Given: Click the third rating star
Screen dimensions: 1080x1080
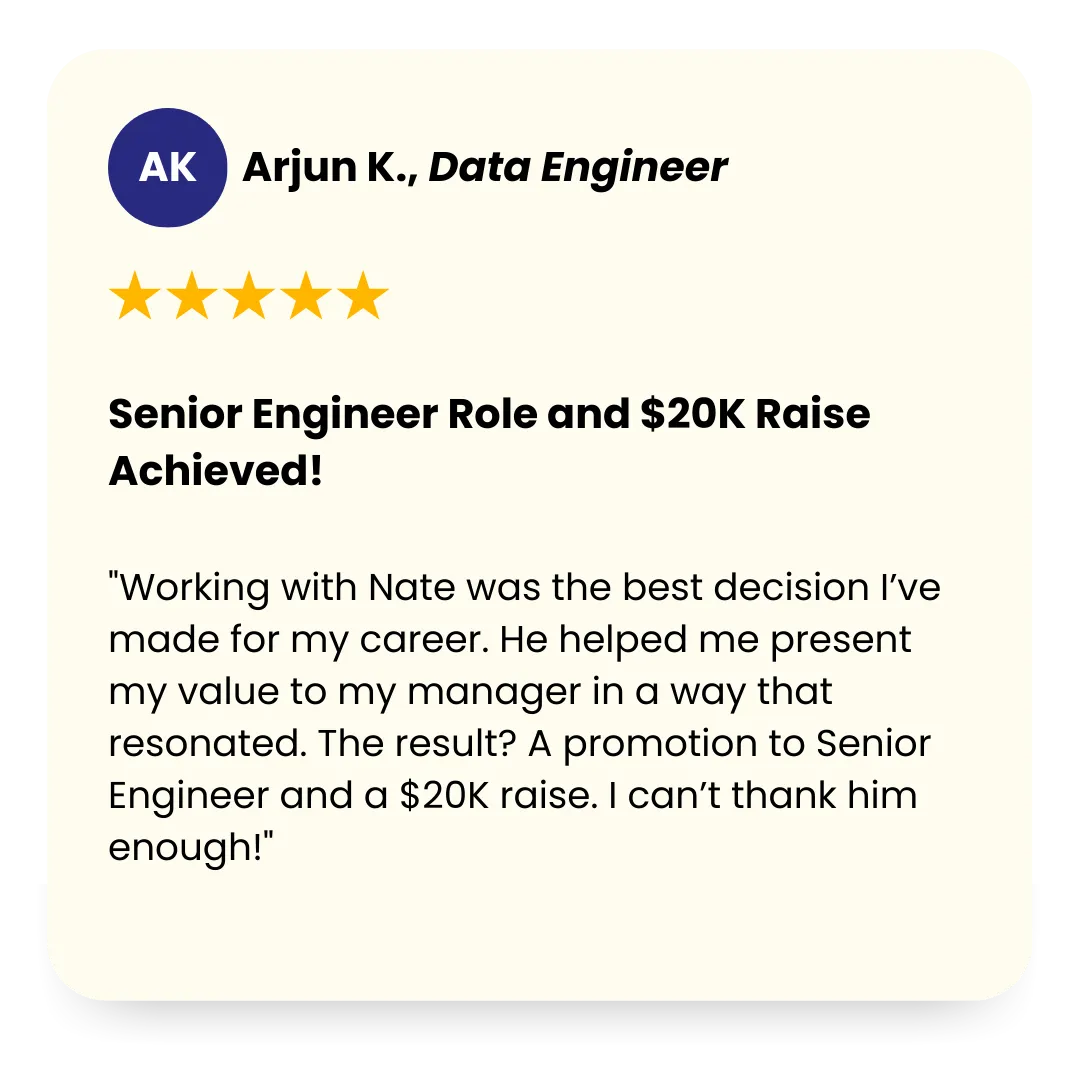Looking at the screenshot, I should click(x=249, y=295).
